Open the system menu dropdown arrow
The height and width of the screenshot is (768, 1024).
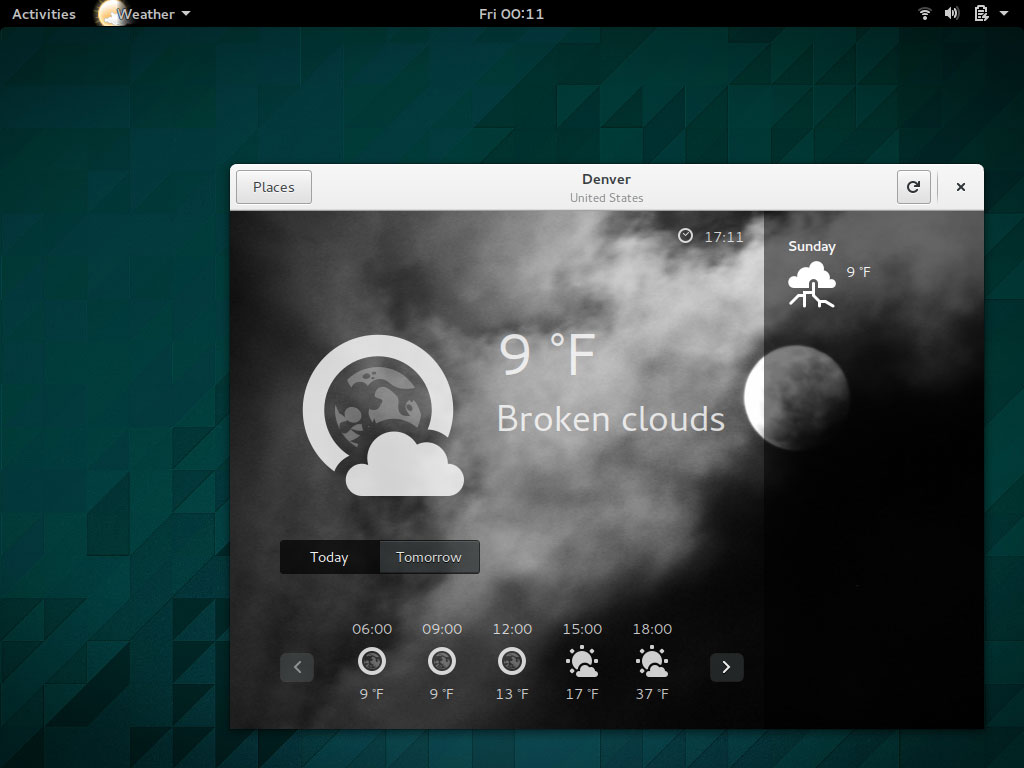[1003, 14]
